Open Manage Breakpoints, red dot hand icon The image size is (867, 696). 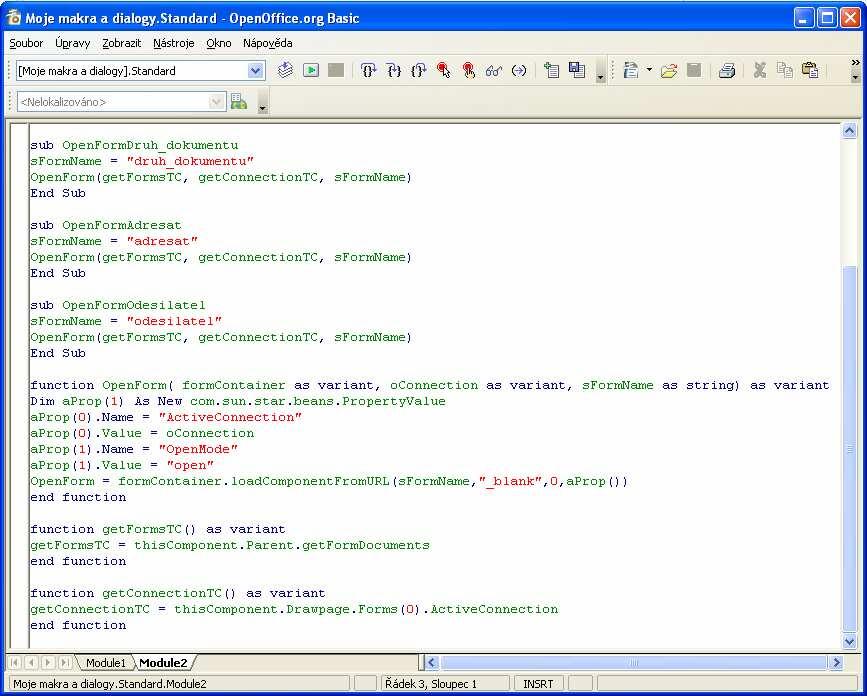[x=468, y=70]
